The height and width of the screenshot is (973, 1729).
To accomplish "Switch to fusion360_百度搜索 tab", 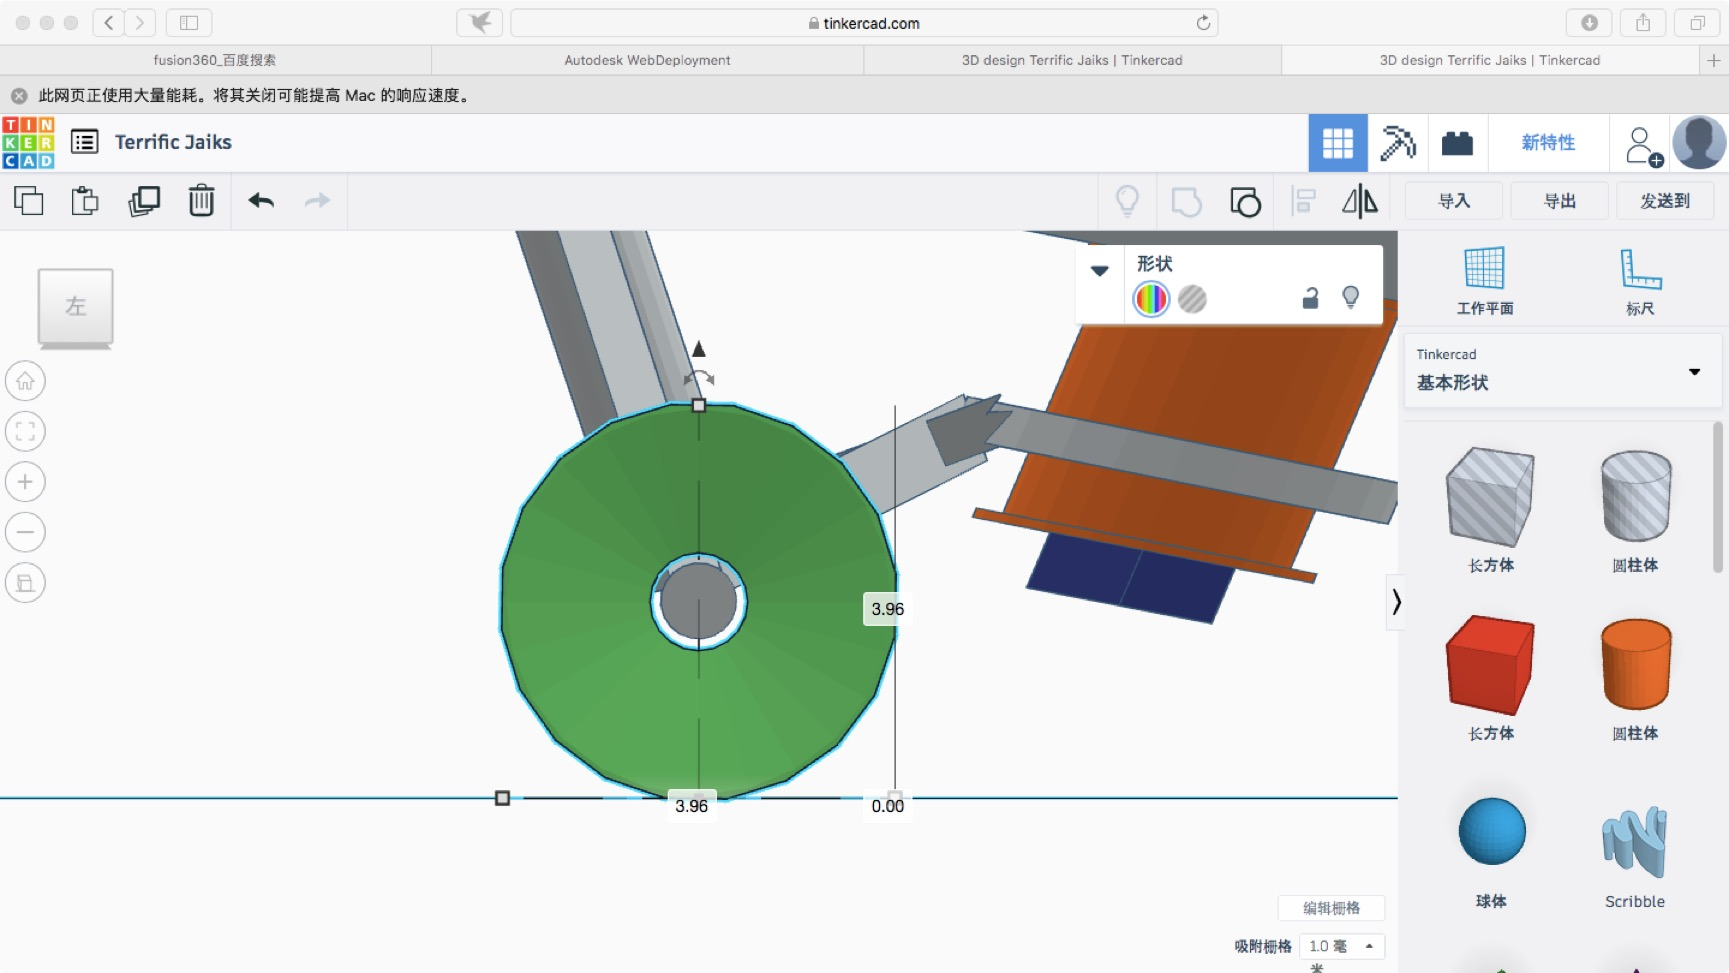I will coord(215,60).
